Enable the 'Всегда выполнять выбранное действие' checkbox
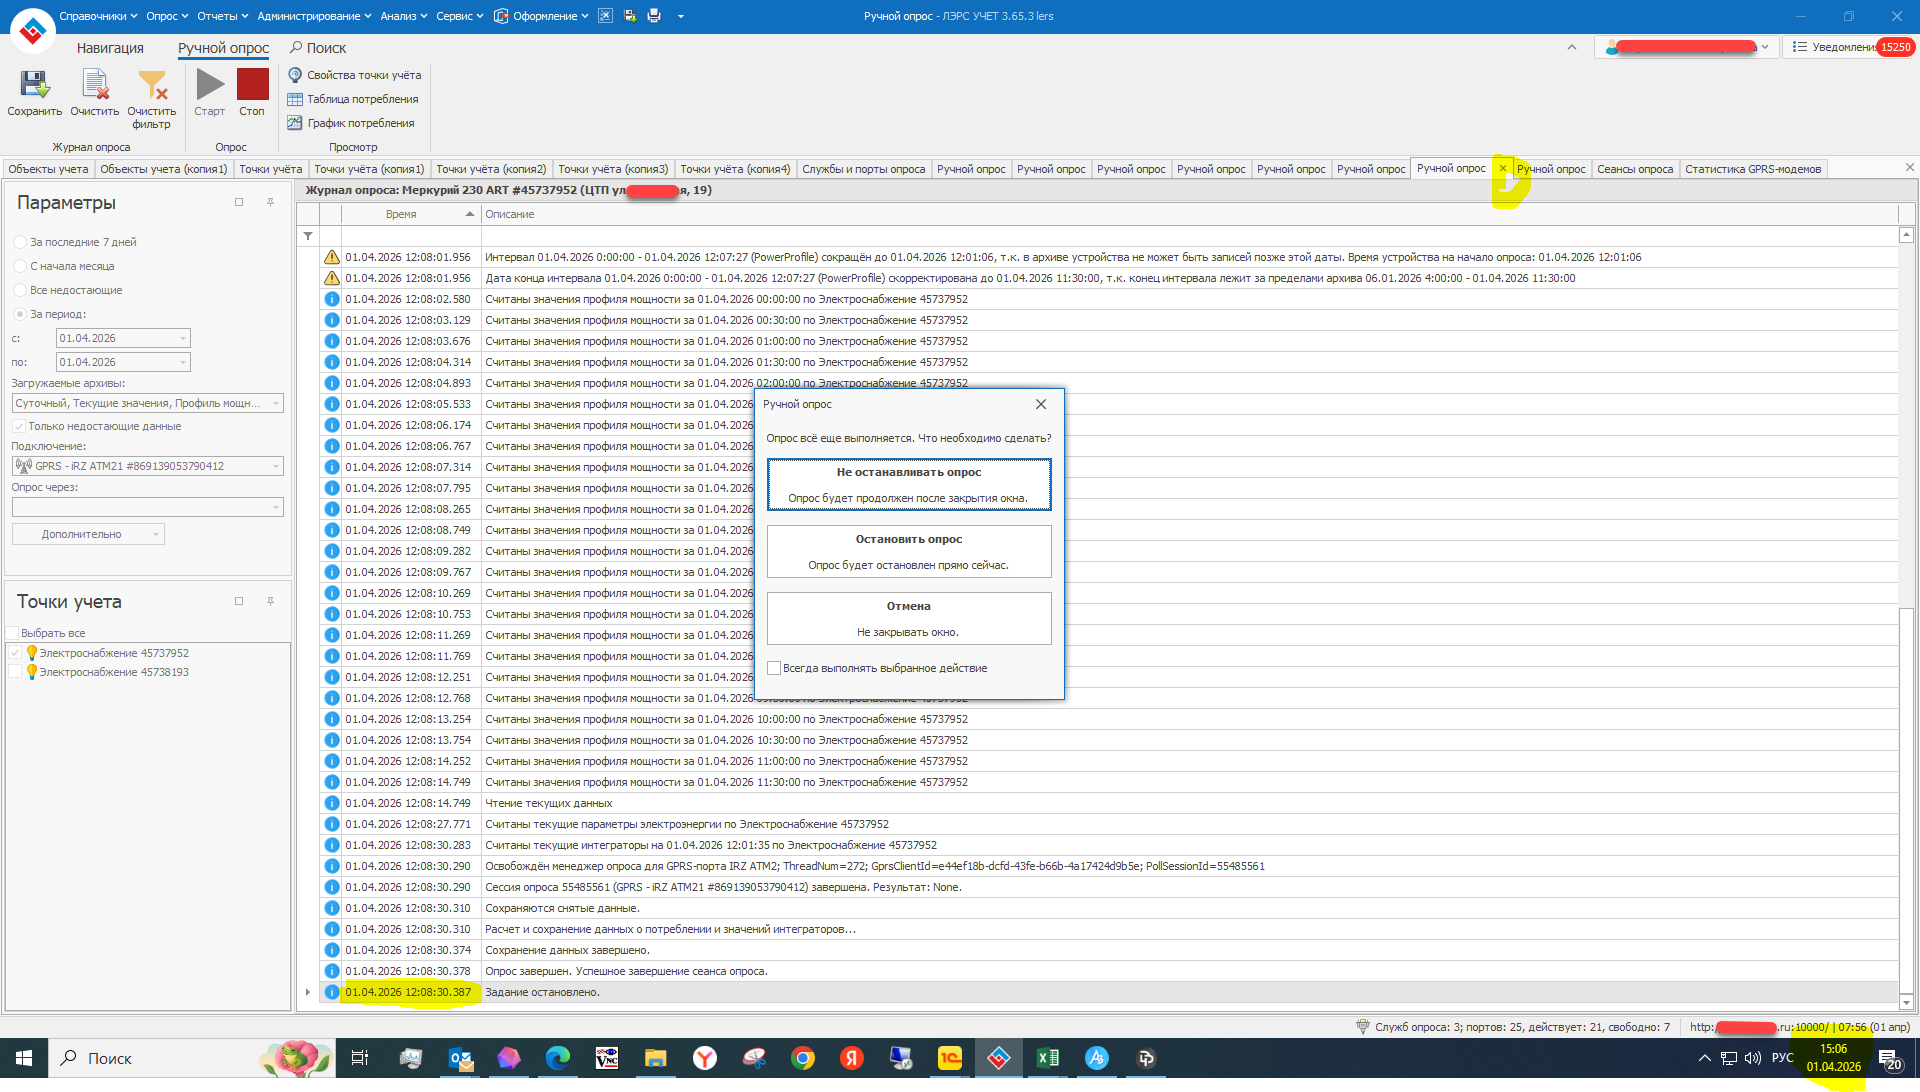Viewport: 1920px width, 1092px height. pyautogui.click(x=774, y=668)
